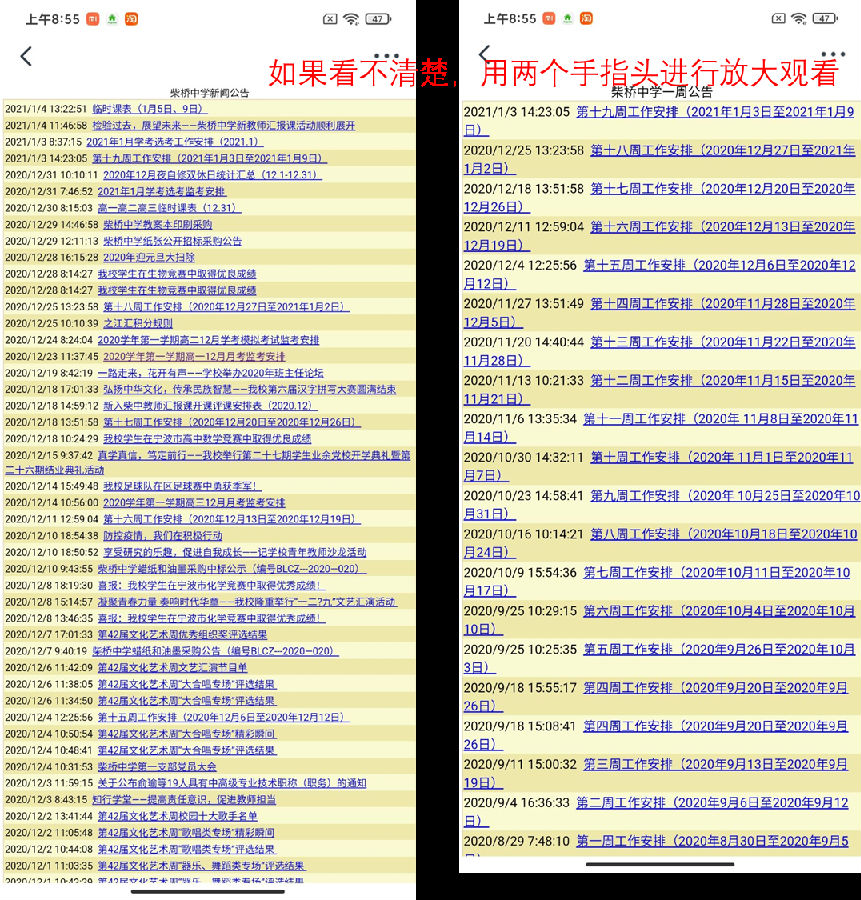This screenshot has width=861, height=900.
Task: Open 第42届文化艺术周校园十大歌手名单 link
Action: click(177, 816)
